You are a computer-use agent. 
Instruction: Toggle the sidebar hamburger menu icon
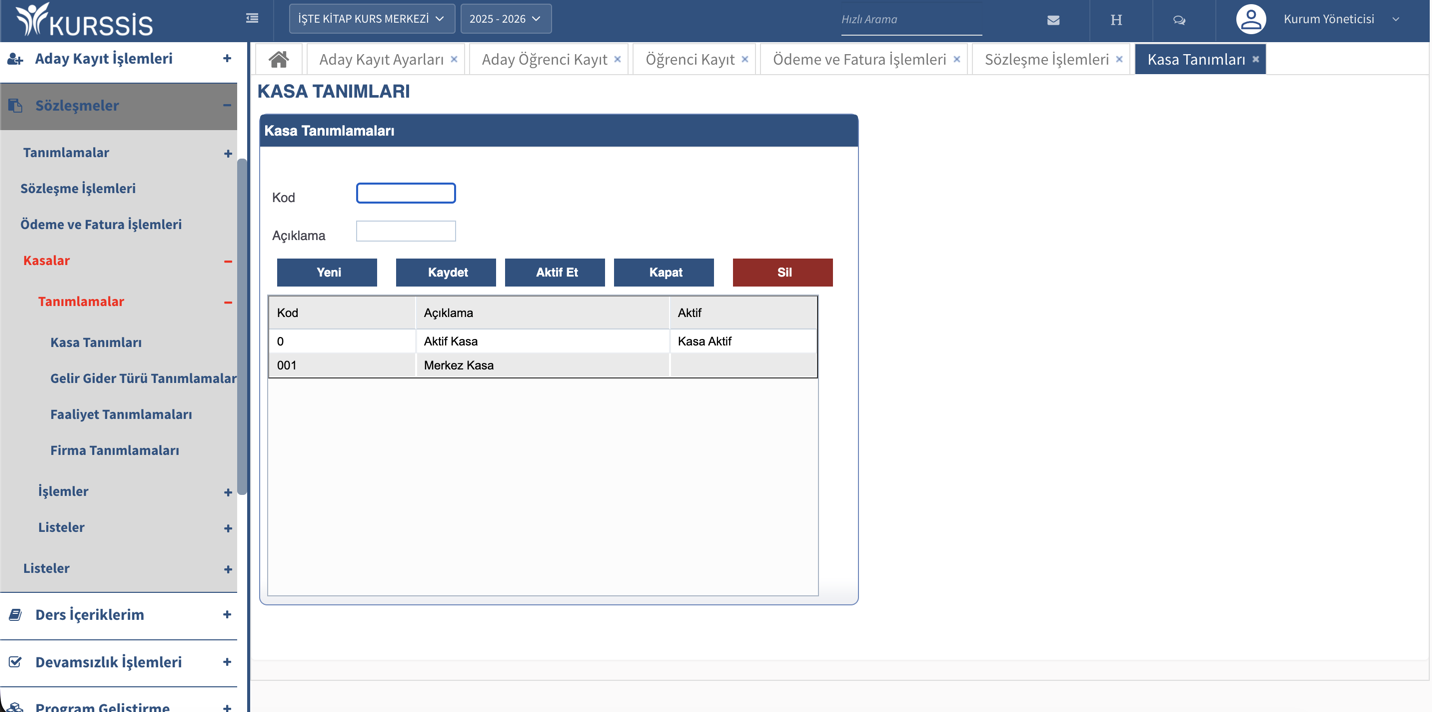tap(252, 18)
